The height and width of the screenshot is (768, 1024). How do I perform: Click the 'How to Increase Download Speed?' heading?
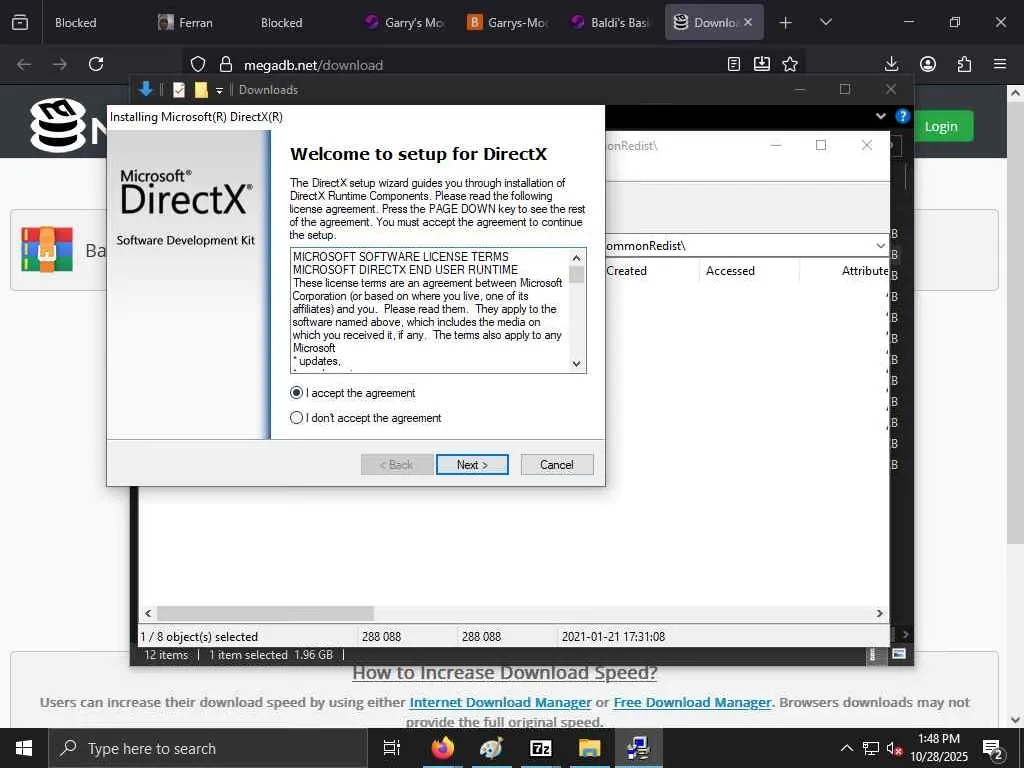point(504,673)
